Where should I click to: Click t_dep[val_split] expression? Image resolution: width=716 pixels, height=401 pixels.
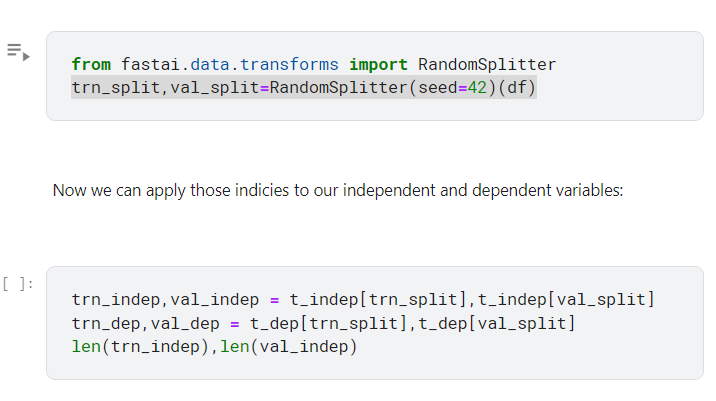497,323
